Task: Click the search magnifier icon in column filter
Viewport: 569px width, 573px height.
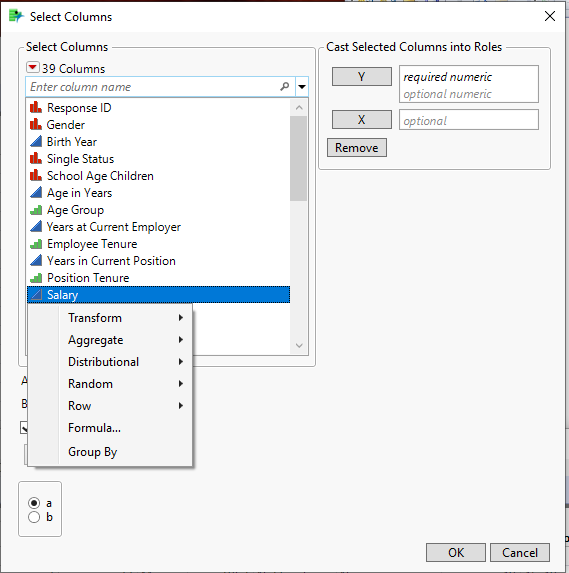Action: pyautogui.click(x=284, y=87)
